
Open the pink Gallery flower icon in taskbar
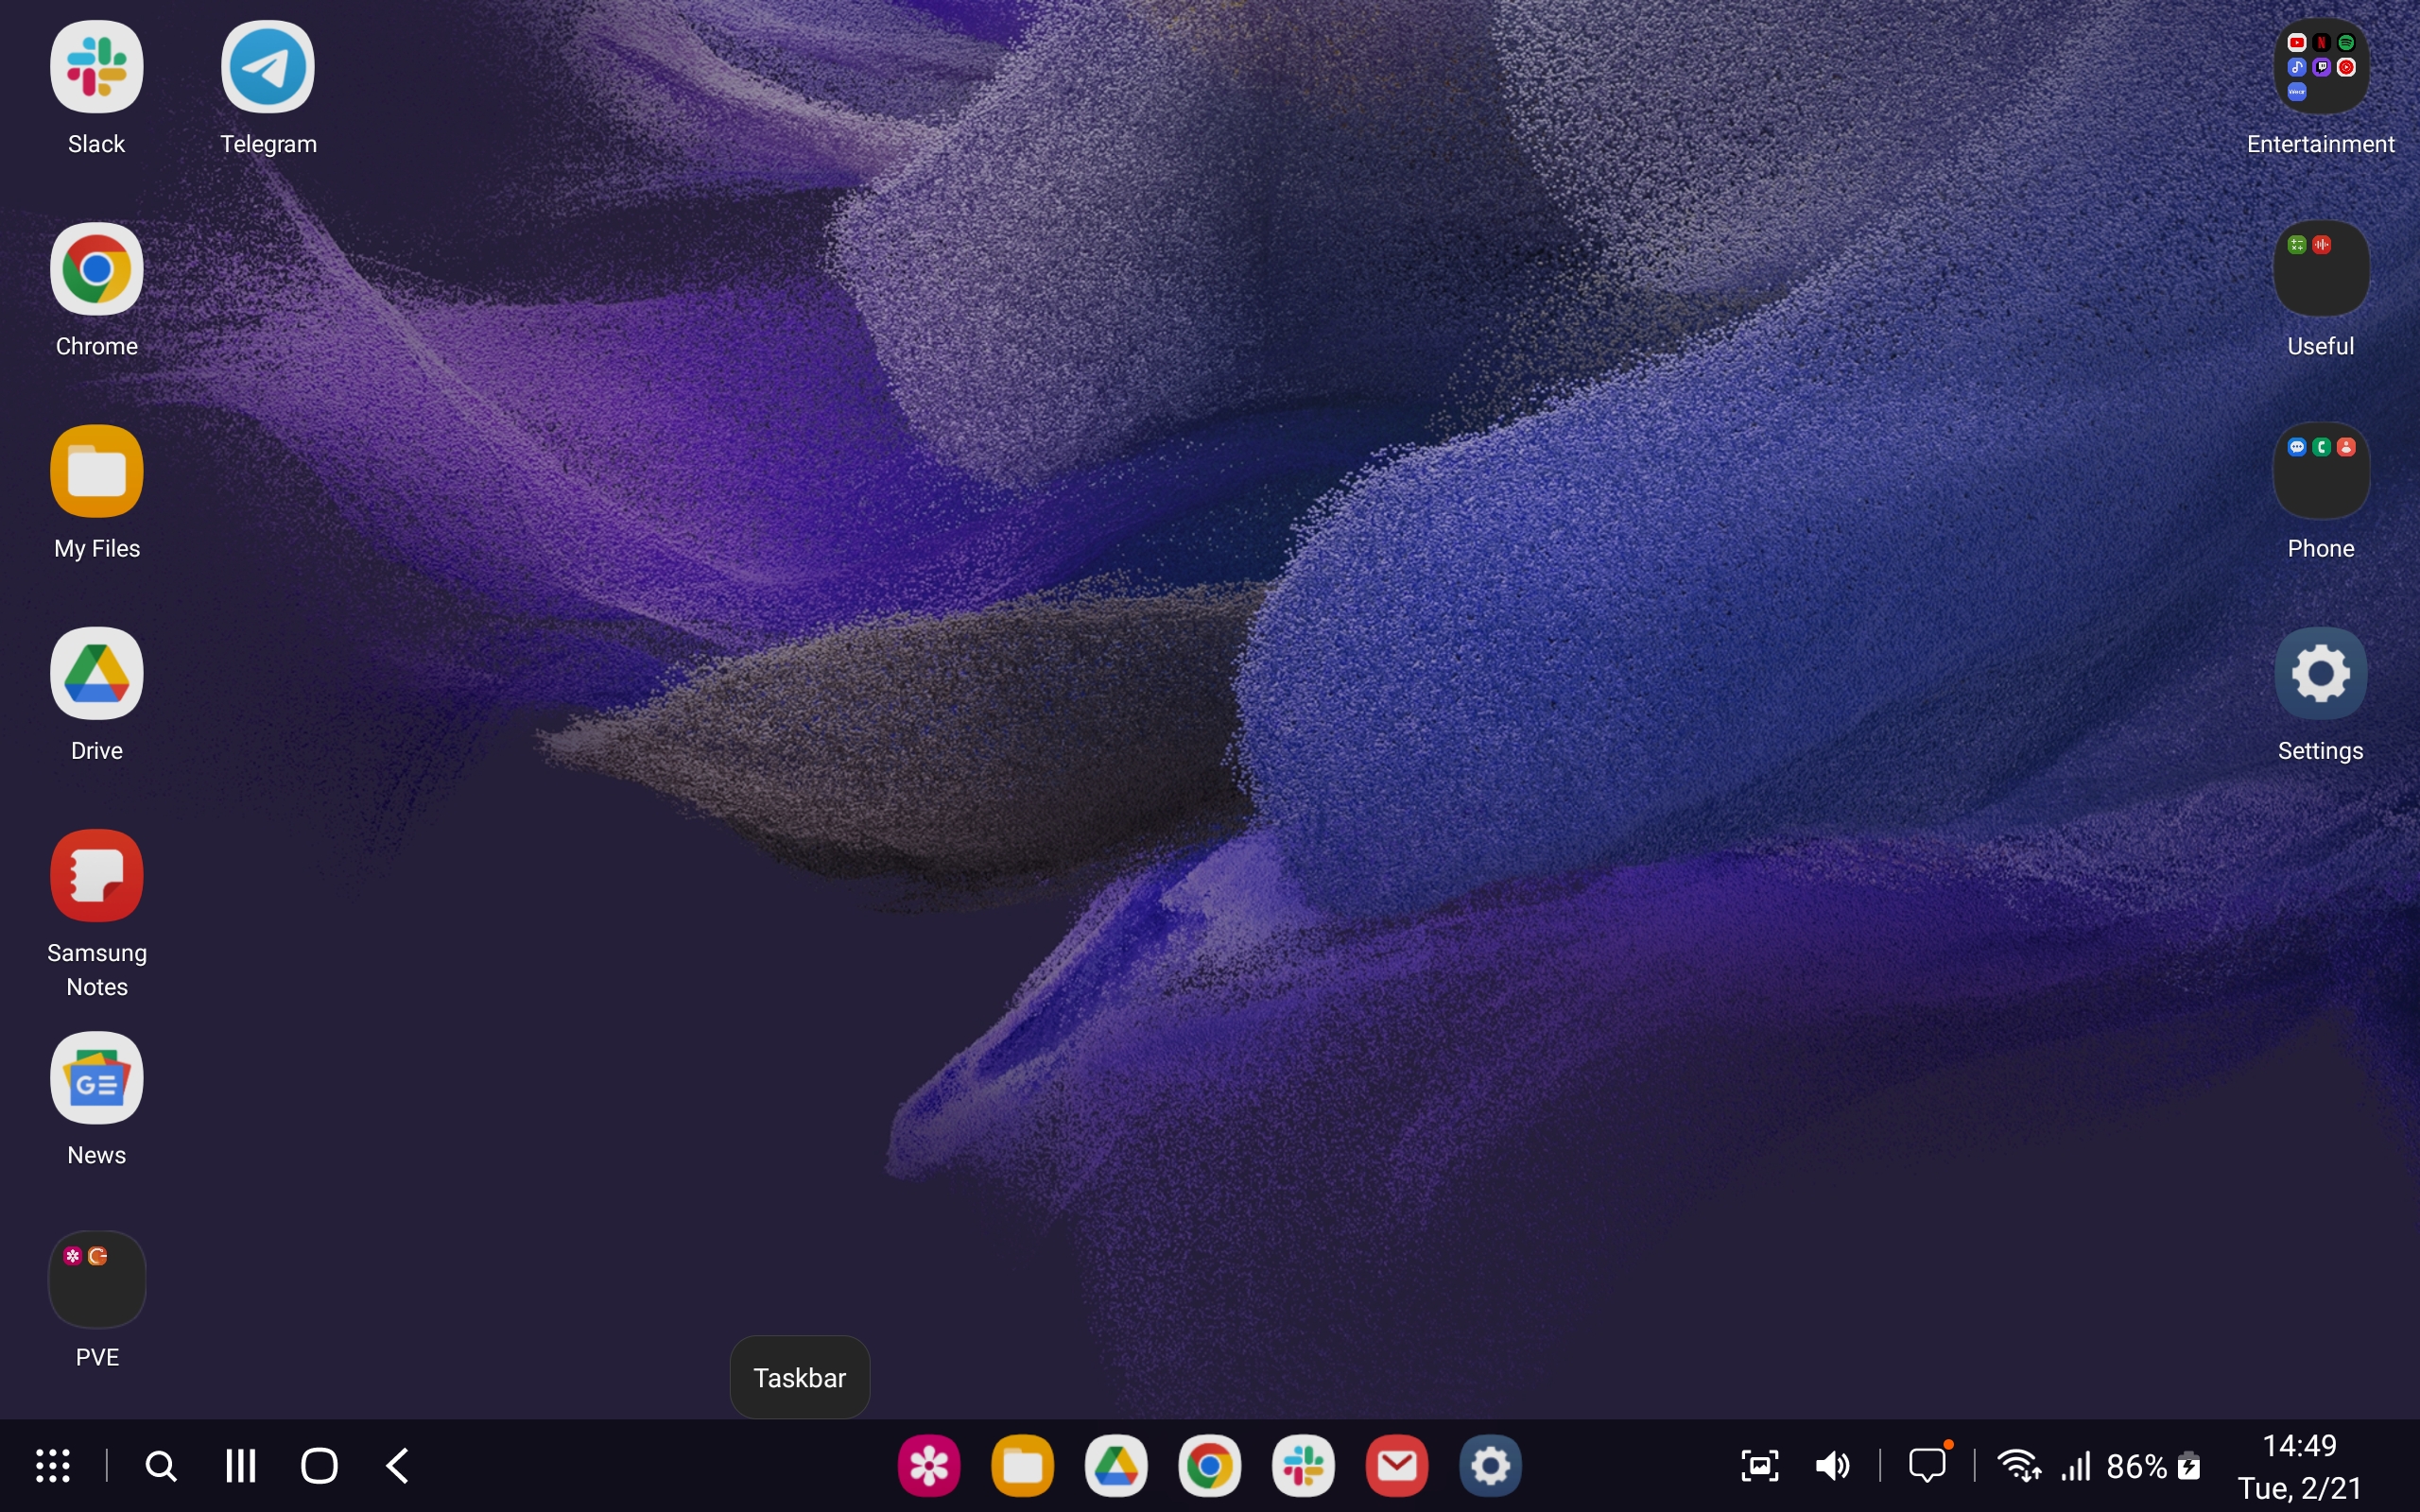[929, 1466]
